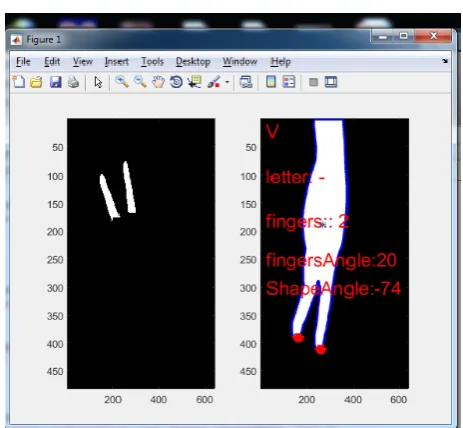The image size is (463, 428).
Task: Click the Show Plot Tools icon
Action: pos(331,82)
